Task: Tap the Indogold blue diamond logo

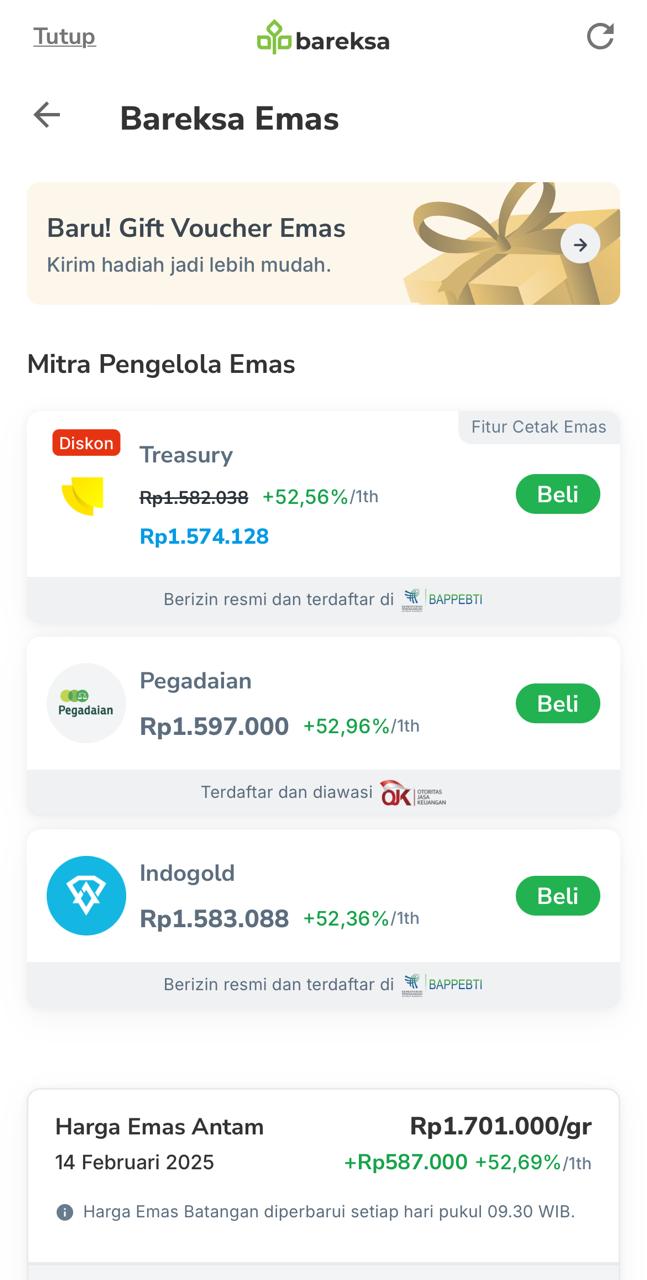Action: pos(86,895)
